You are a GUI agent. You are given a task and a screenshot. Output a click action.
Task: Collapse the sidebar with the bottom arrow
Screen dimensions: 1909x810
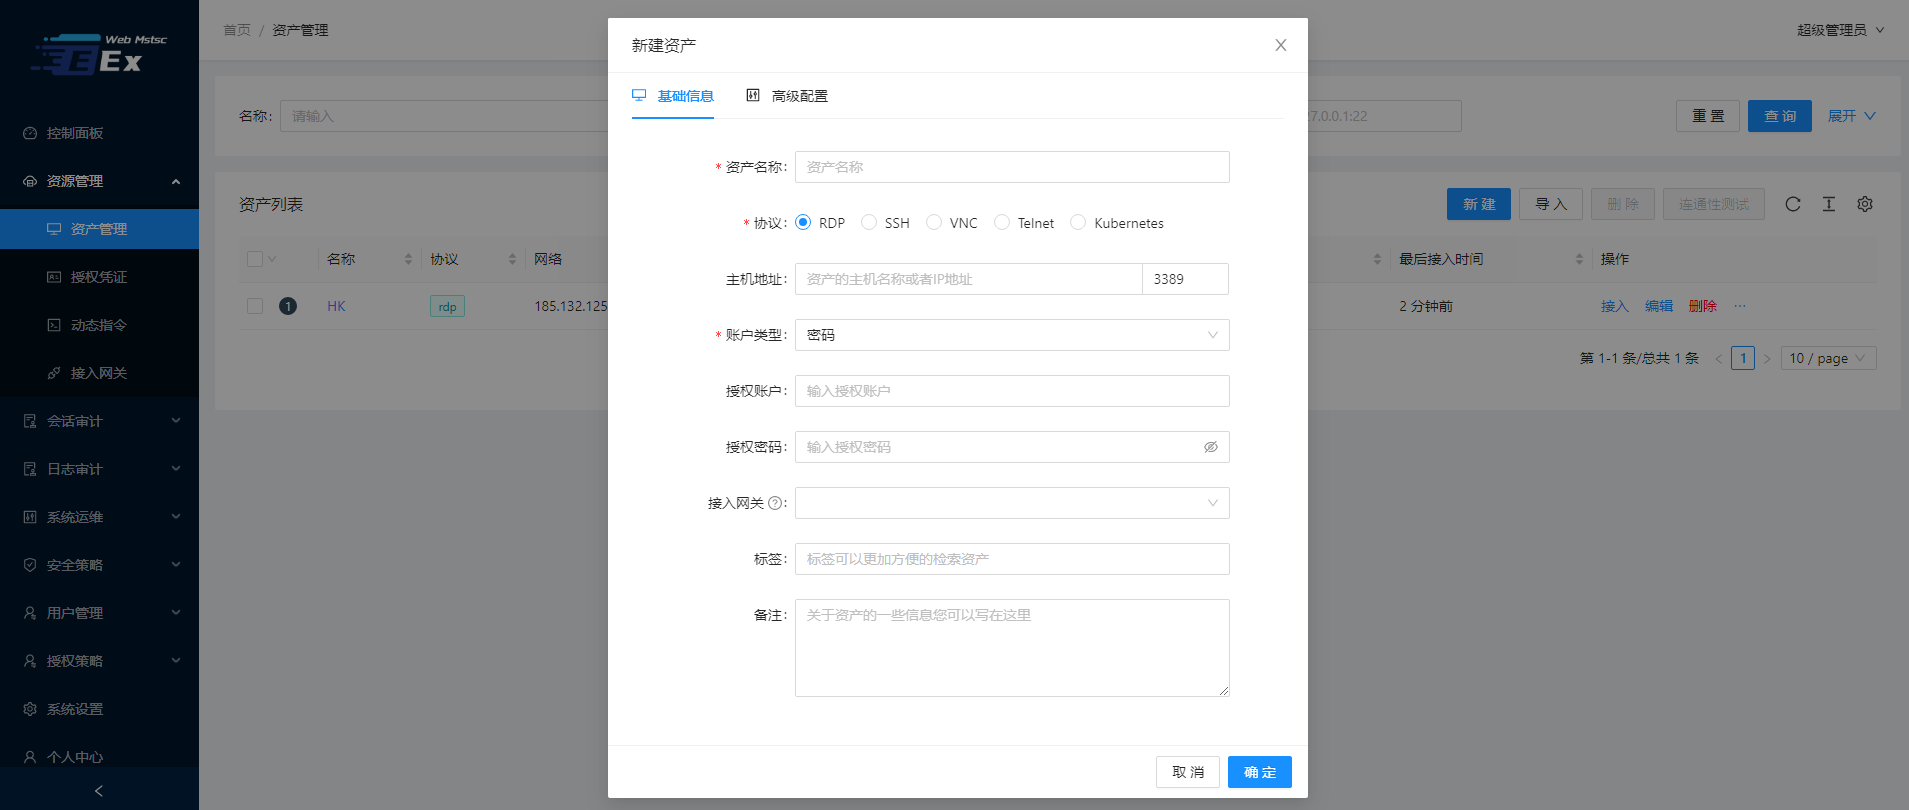99,791
